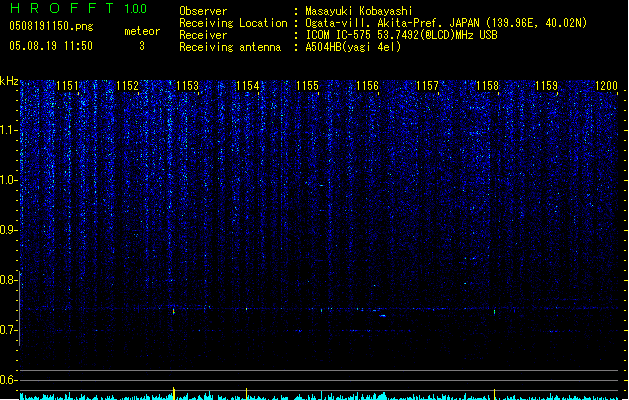Viewport: 629px width, 400px height.
Task: Click the 1157 time axis label
Action: click(427, 85)
